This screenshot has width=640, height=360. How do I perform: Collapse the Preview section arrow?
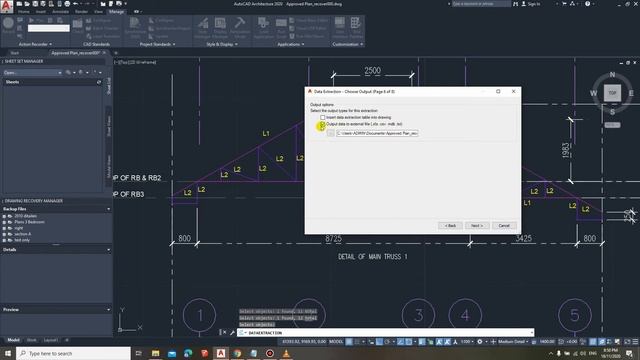coord(109,309)
